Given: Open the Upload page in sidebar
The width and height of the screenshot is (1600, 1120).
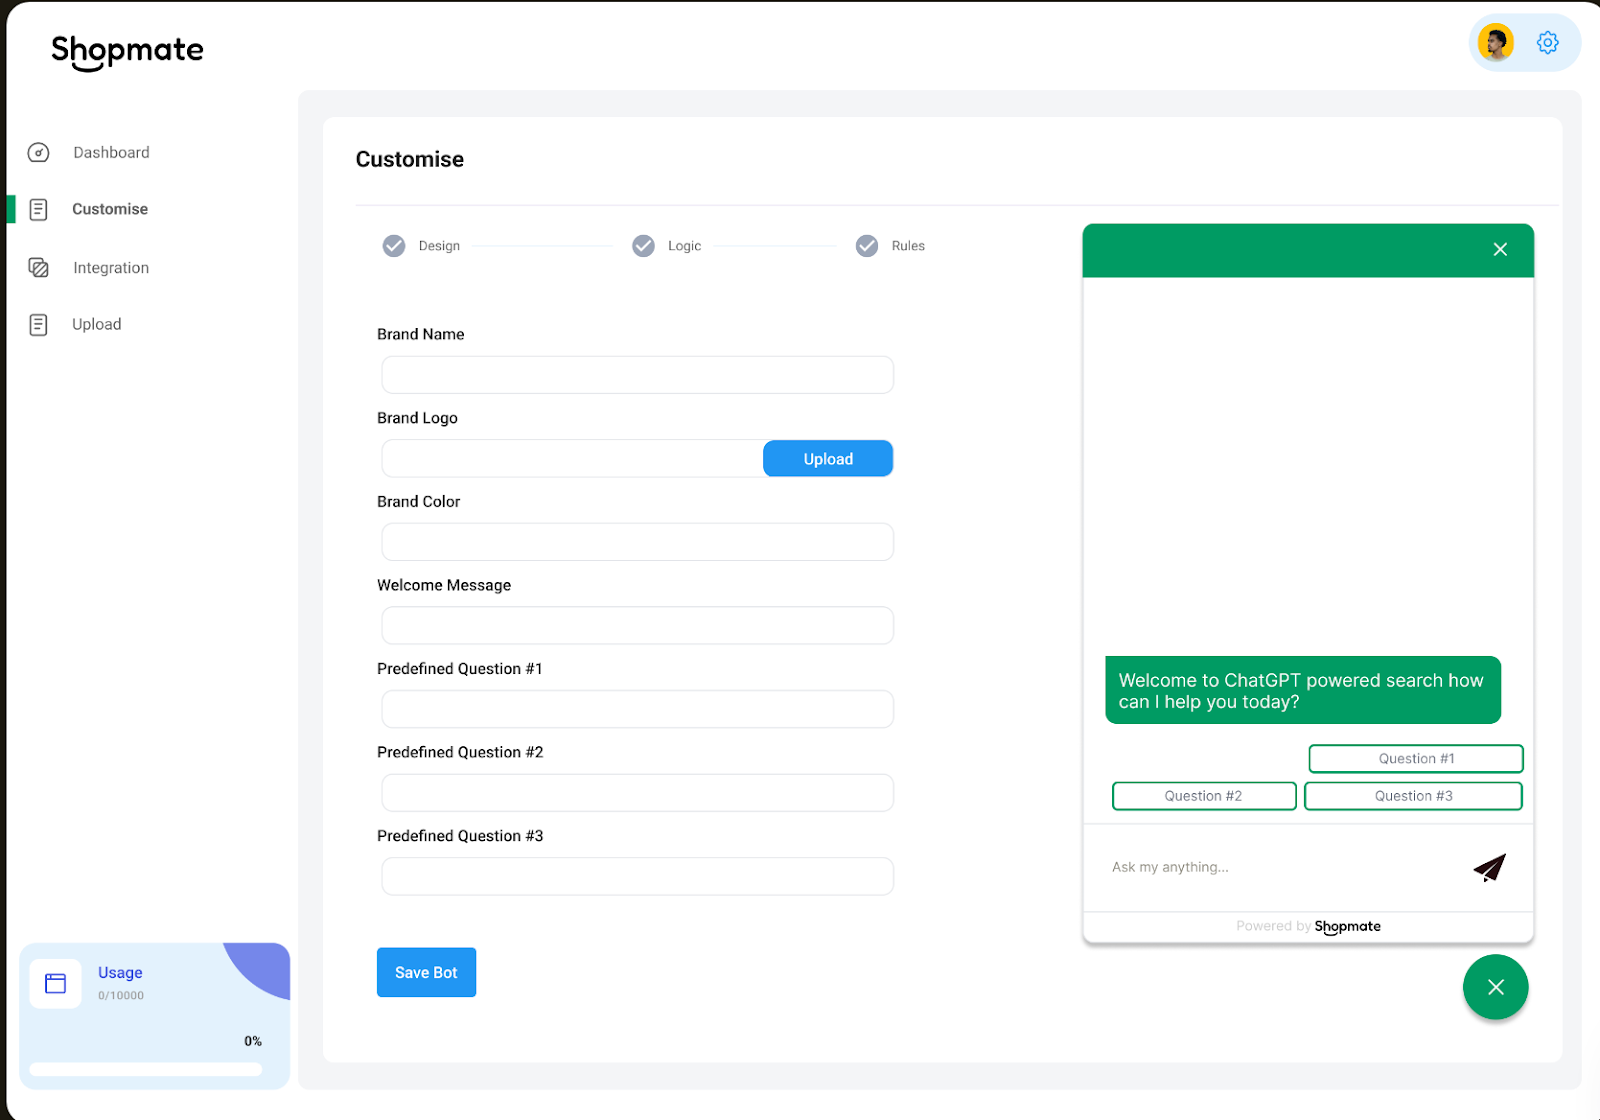Looking at the screenshot, I should point(96,324).
